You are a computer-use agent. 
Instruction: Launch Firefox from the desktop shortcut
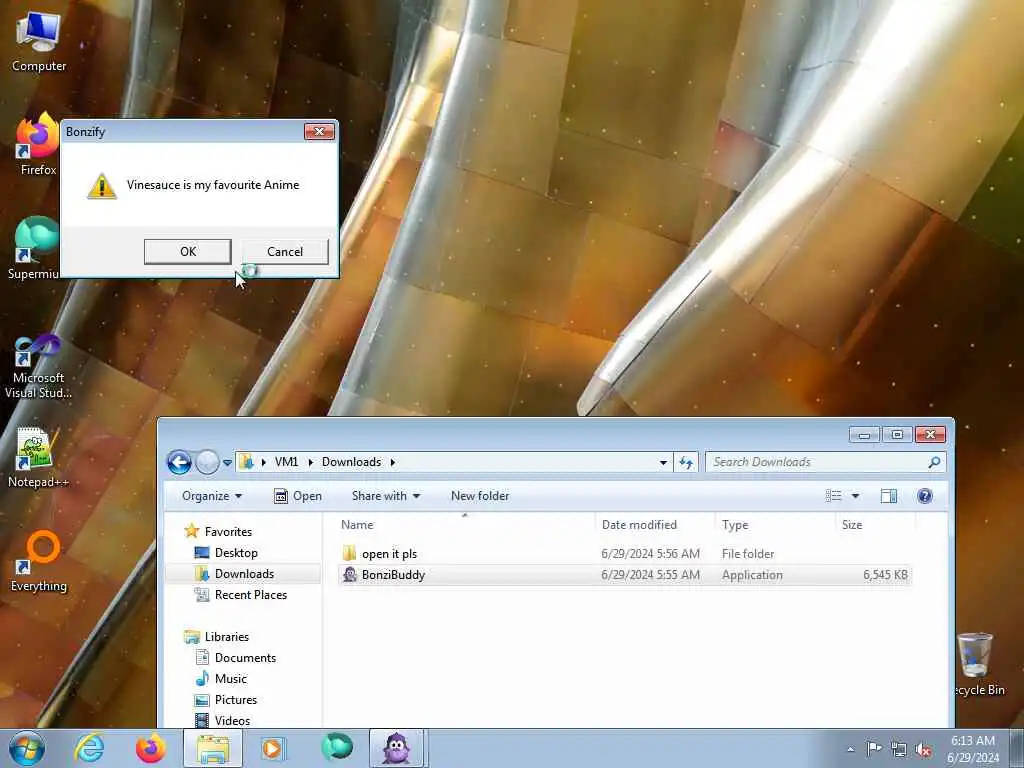pos(38,144)
